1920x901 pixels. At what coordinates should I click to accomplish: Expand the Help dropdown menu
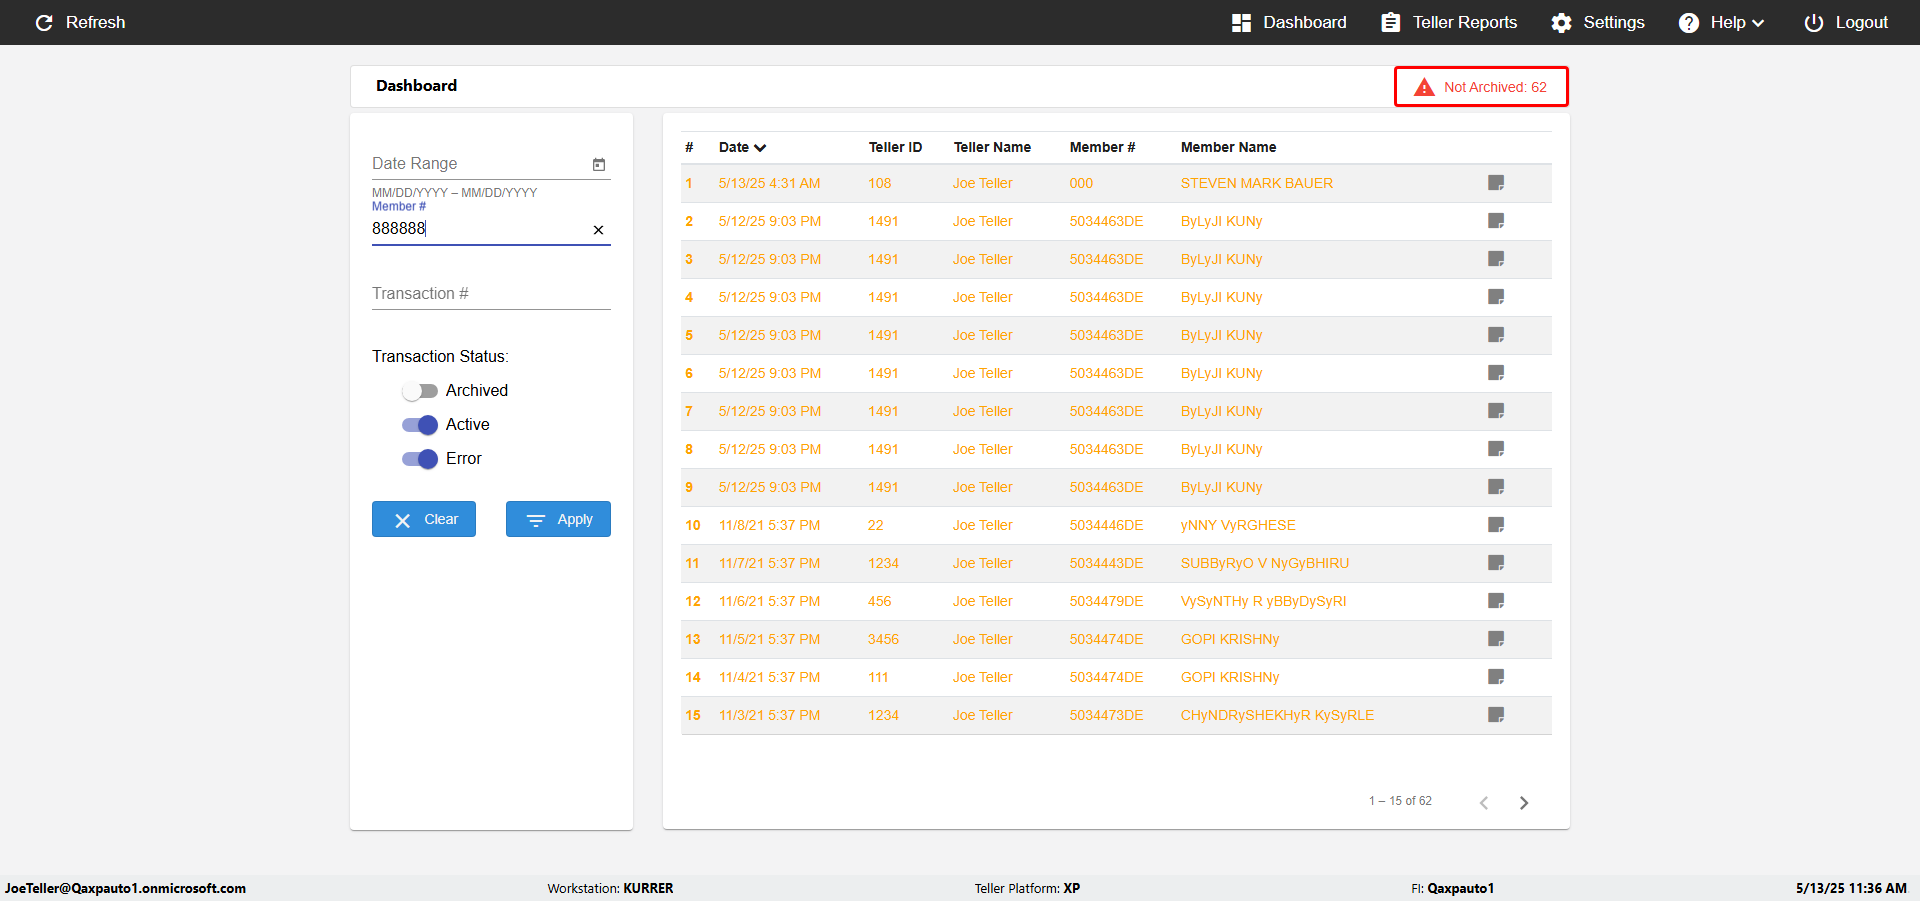pyautogui.click(x=1721, y=22)
